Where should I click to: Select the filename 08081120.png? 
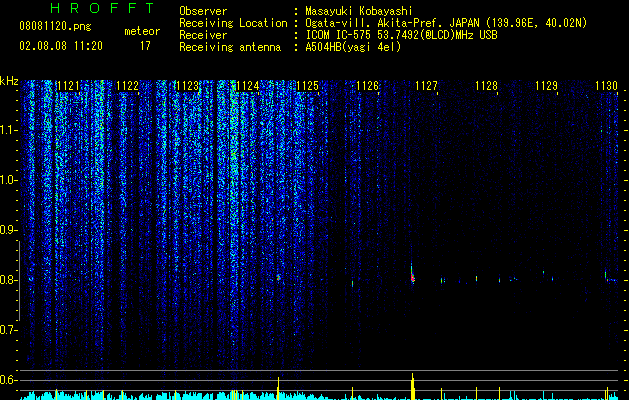(55, 27)
